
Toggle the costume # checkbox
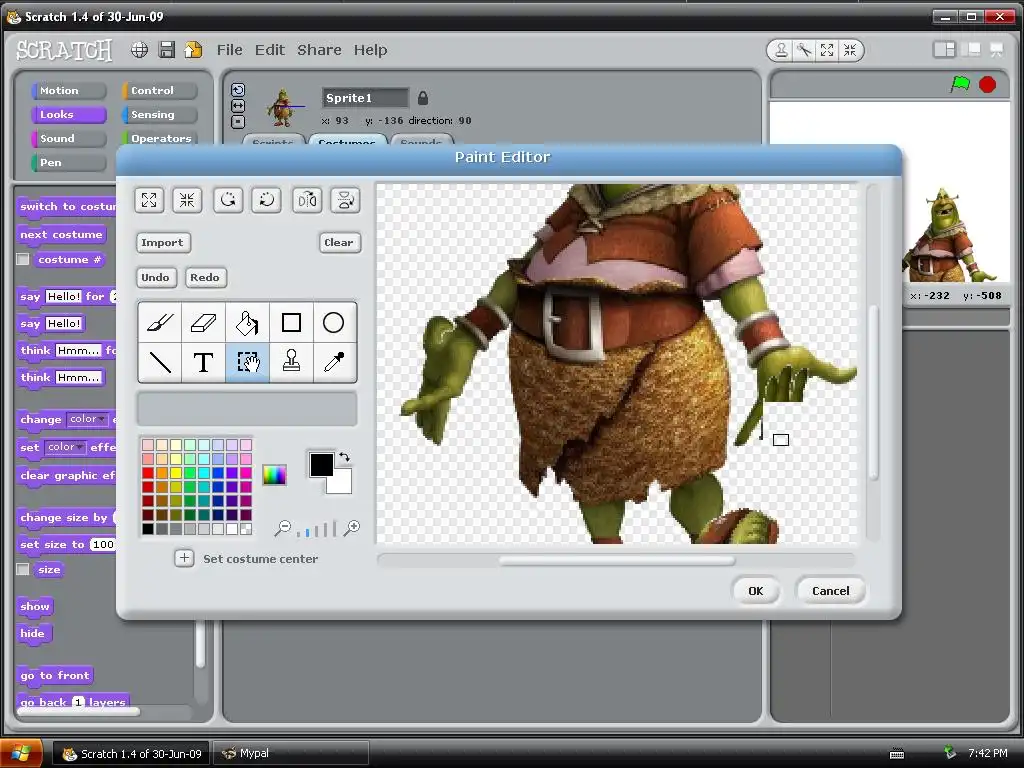click(x=23, y=259)
